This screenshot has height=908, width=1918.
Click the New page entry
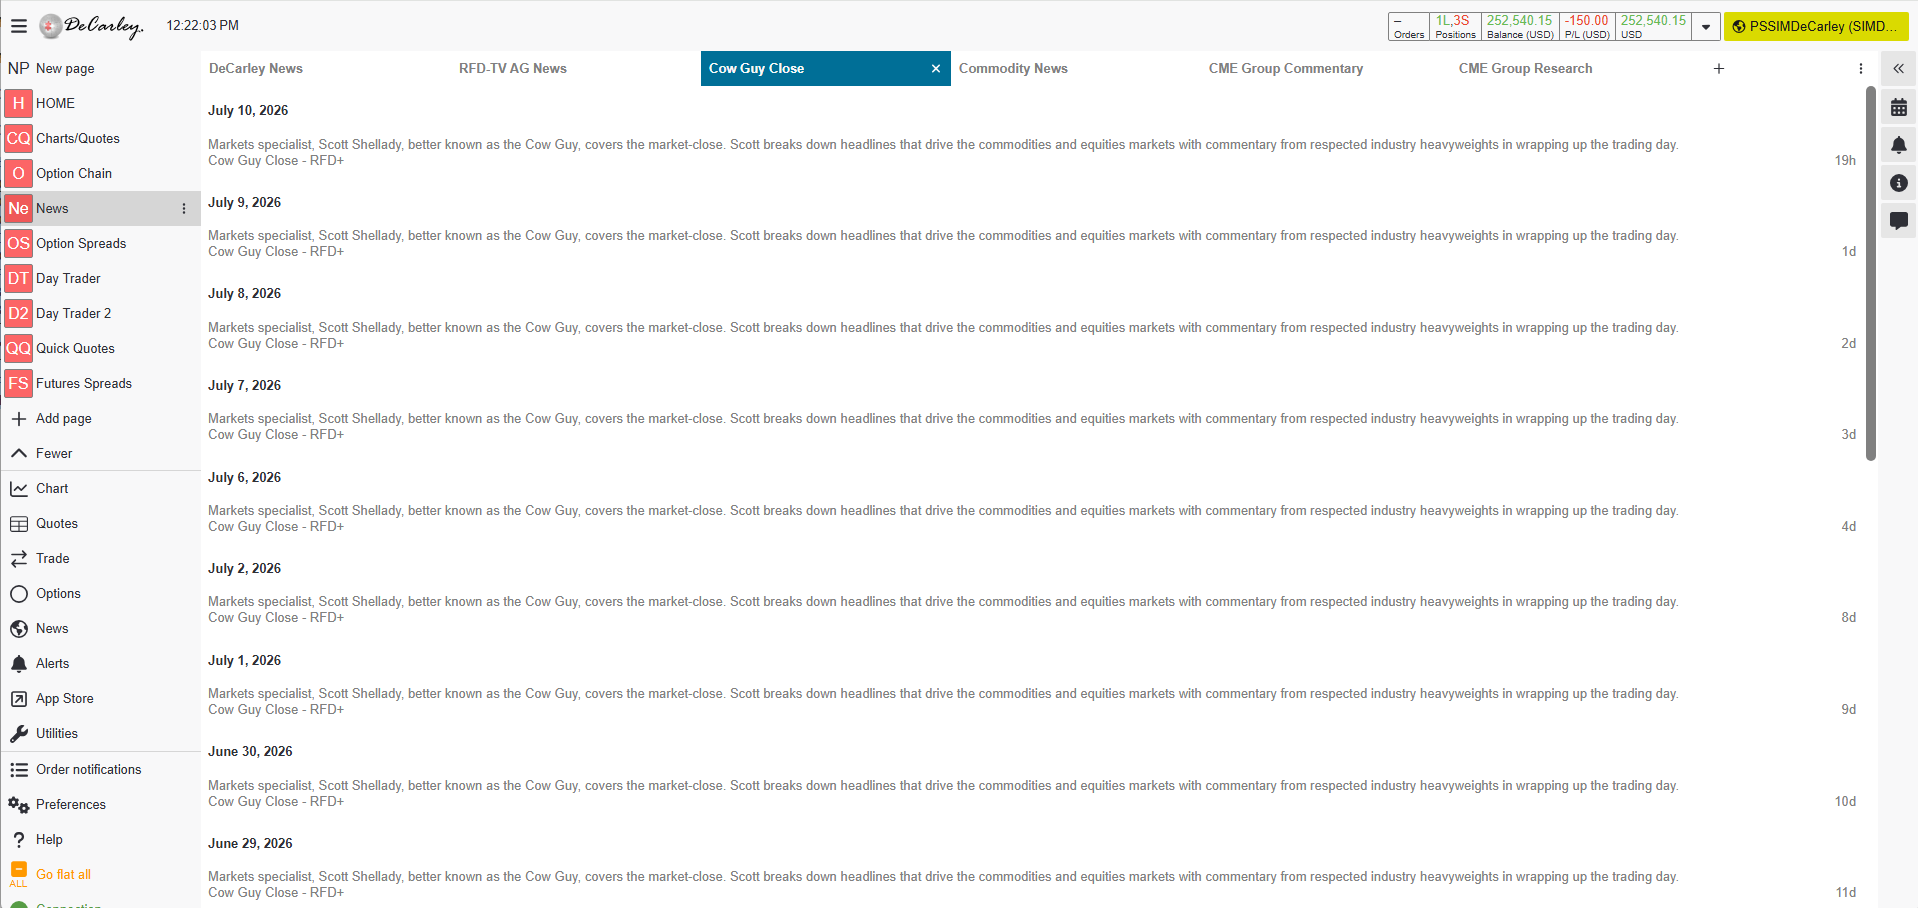[101, 68]
